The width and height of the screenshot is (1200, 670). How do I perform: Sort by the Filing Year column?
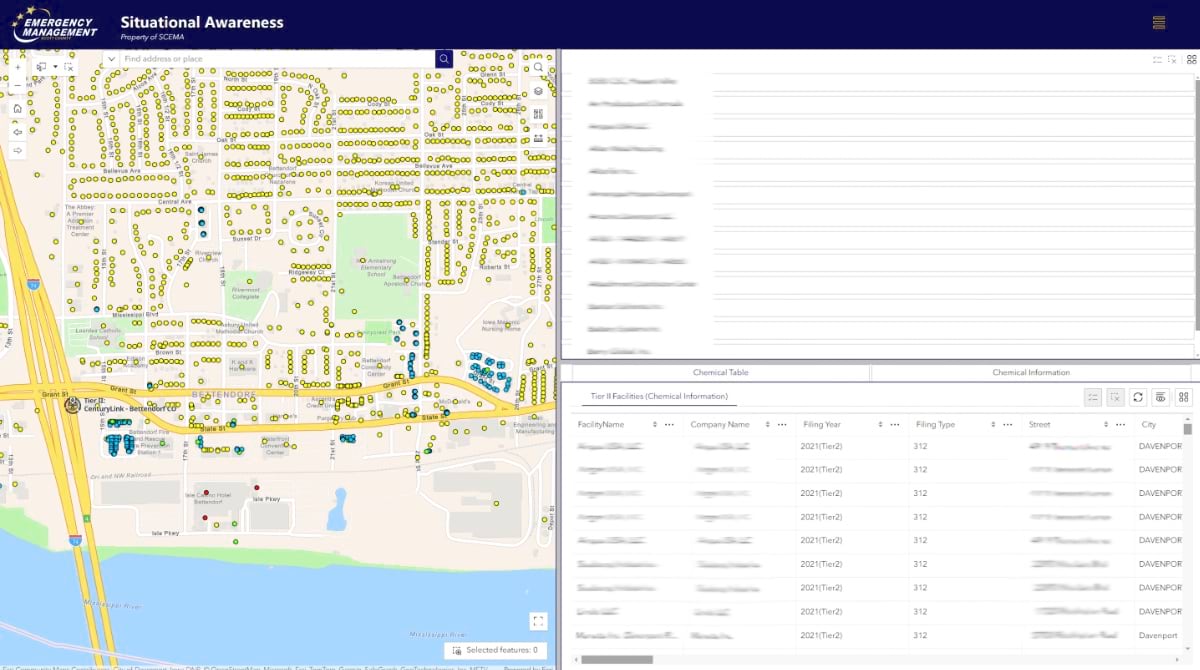[x=881, y=424]
